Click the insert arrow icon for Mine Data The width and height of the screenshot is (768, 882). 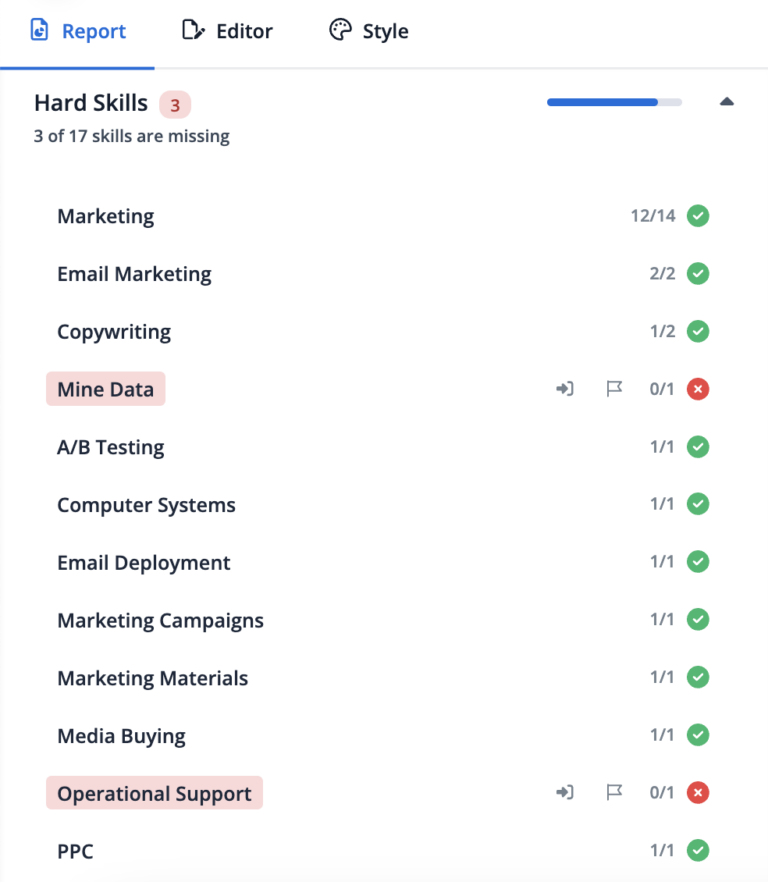pyautogui.click(x=565, y=389)
